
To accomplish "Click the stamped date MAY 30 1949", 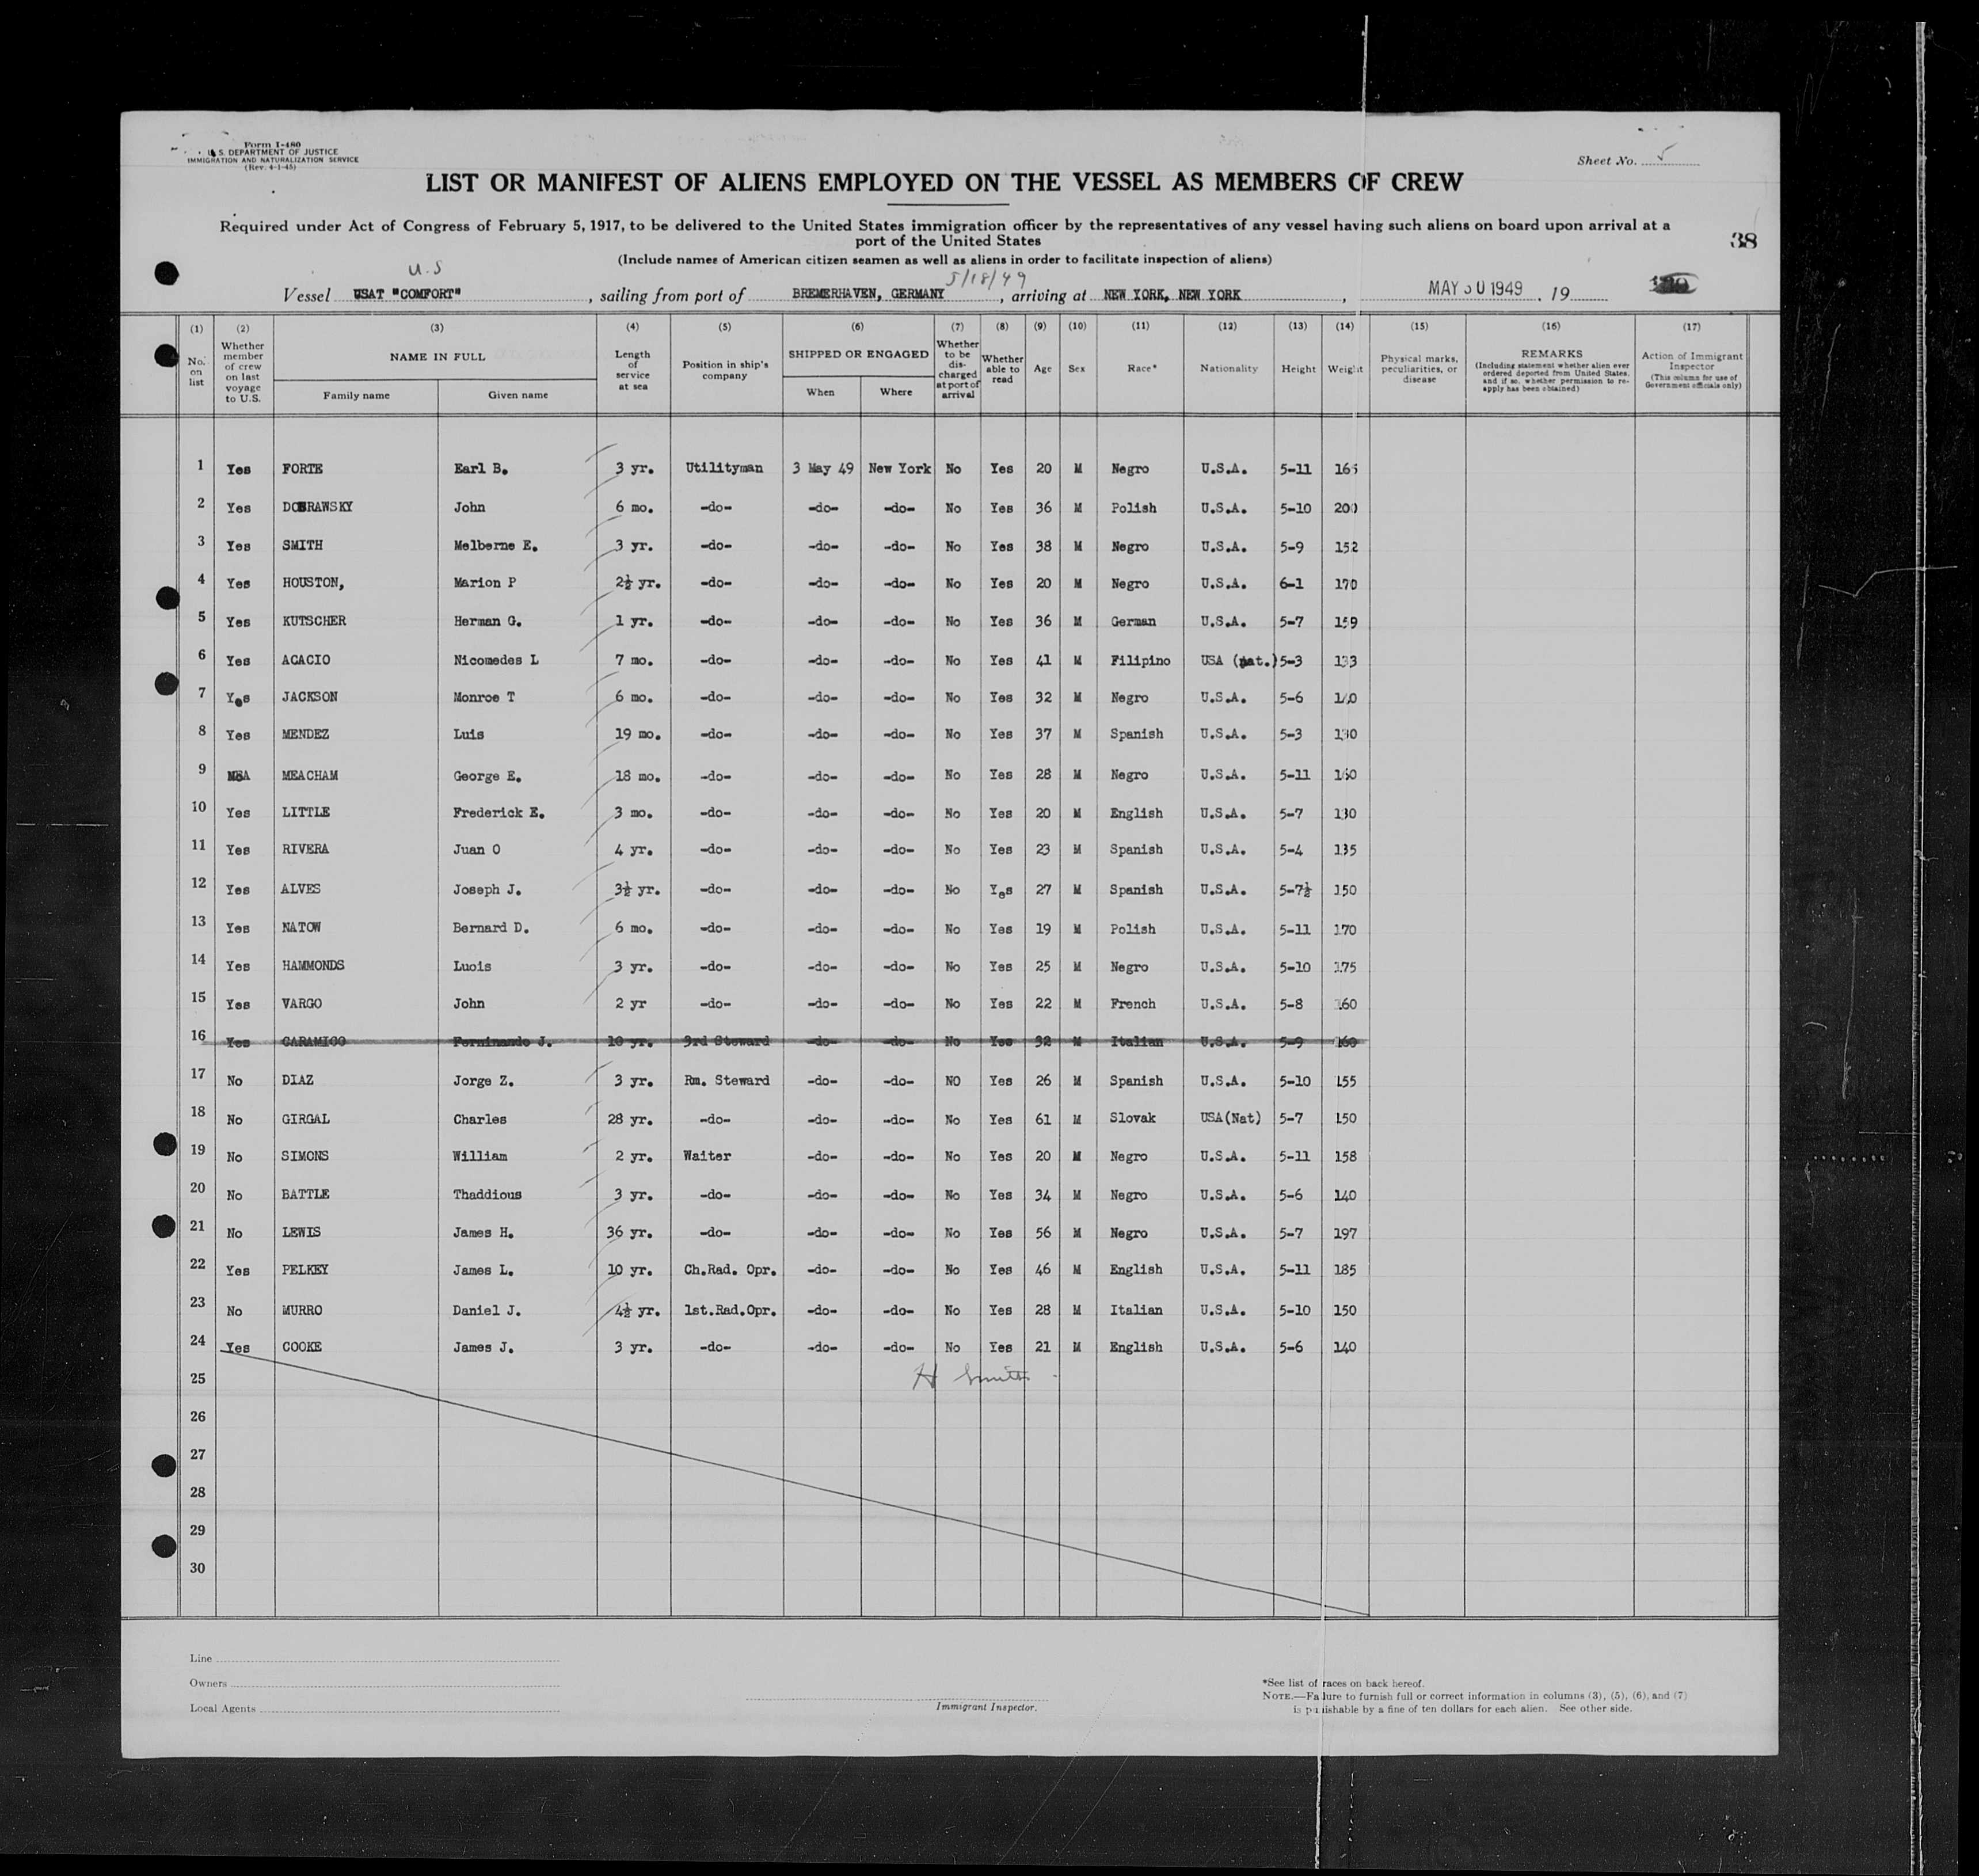I will pyautogui.click(x=1475, y=288).
